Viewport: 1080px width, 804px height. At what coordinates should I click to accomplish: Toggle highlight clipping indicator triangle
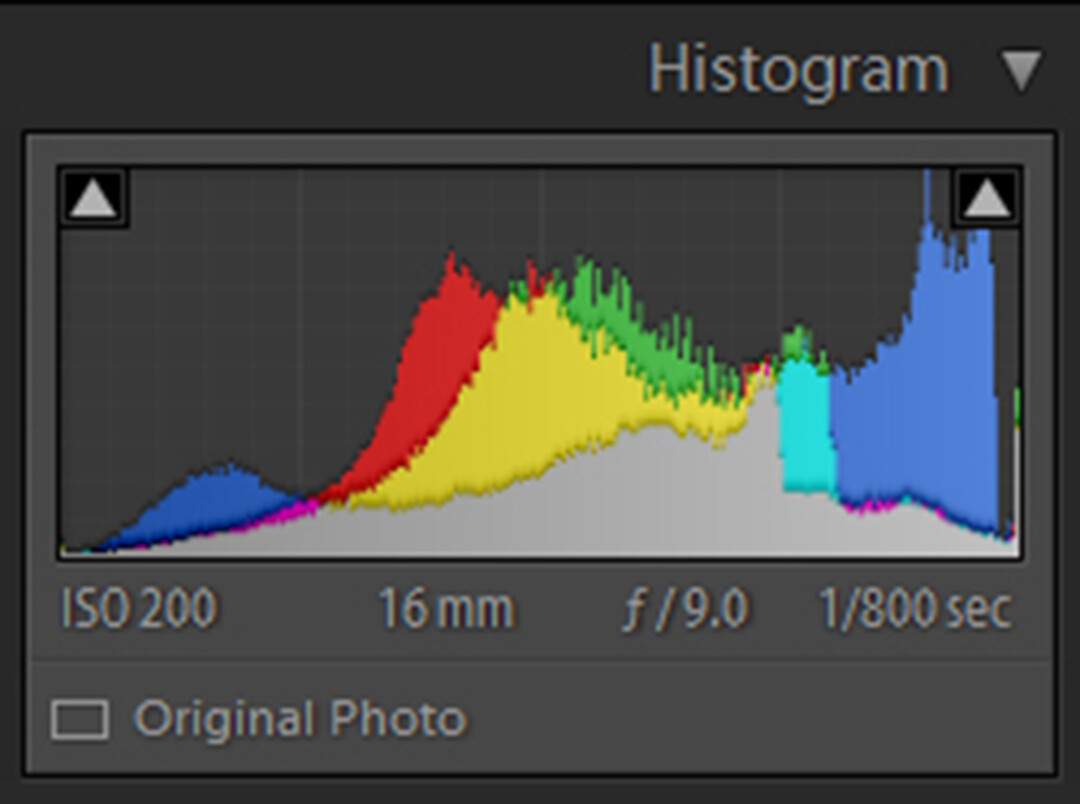986,198
